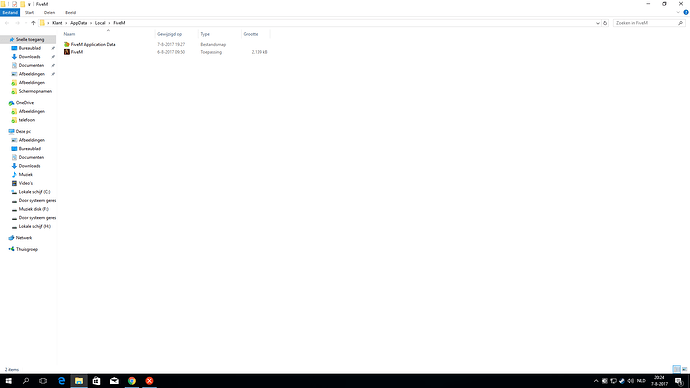The width and height of the screenshot is (690, 388).
Task: Expand the address bar history dropdown
Action: tap(597, 23)
